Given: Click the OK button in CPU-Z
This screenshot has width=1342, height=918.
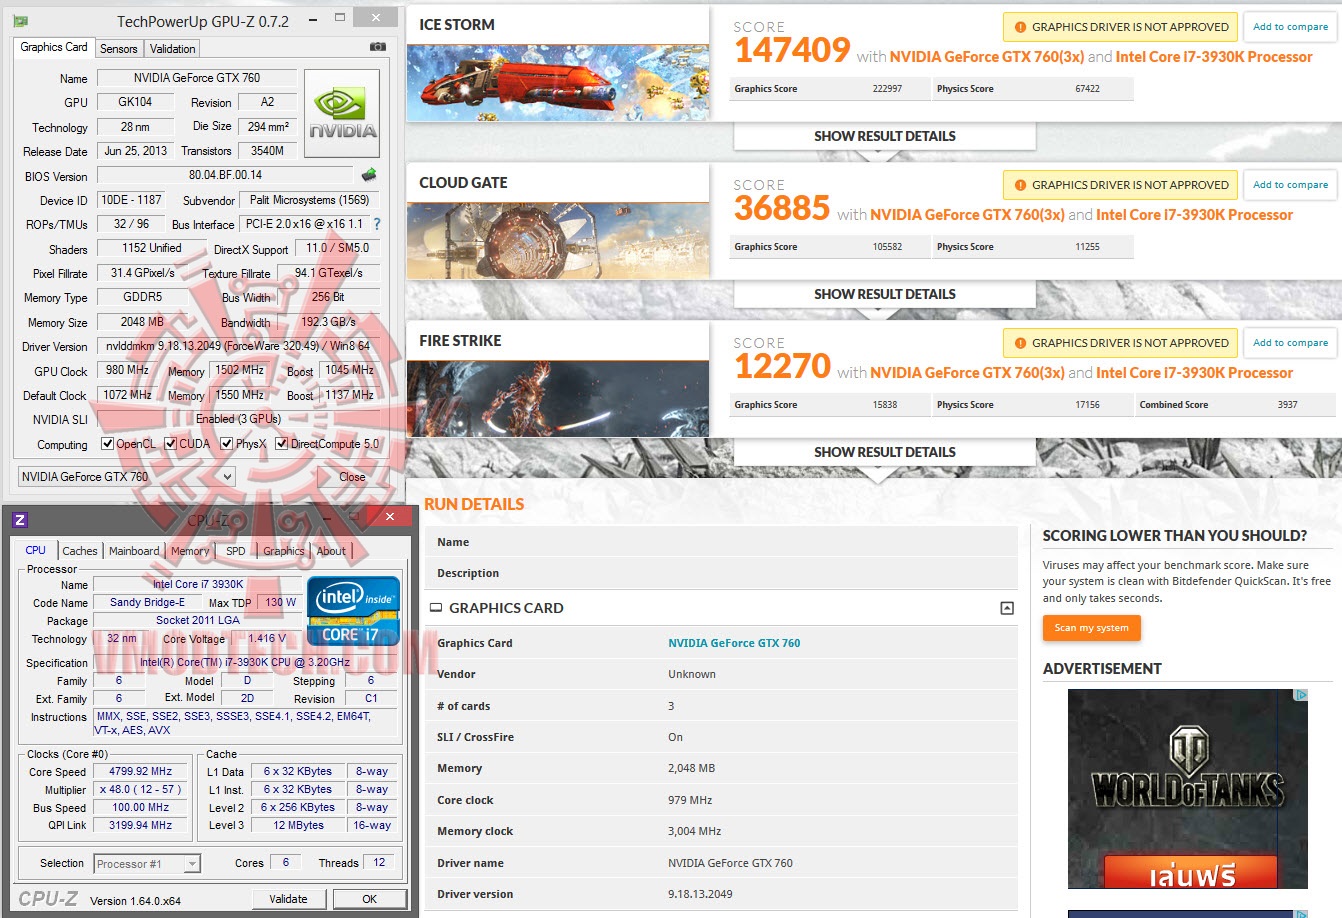Looking at the screenshot, I should click(x=369, y=899).
